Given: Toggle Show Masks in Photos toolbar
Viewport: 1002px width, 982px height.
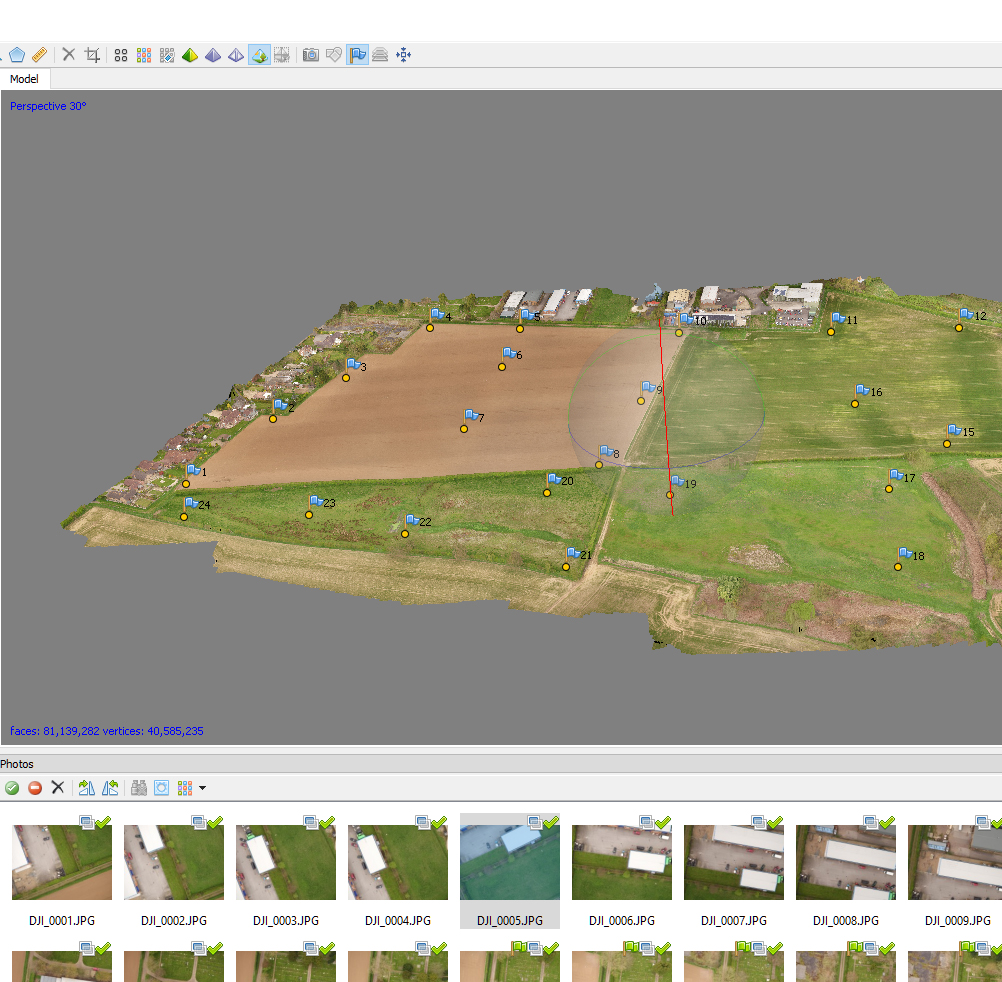Looking at the screenshot, I should [x=162, y=788].
